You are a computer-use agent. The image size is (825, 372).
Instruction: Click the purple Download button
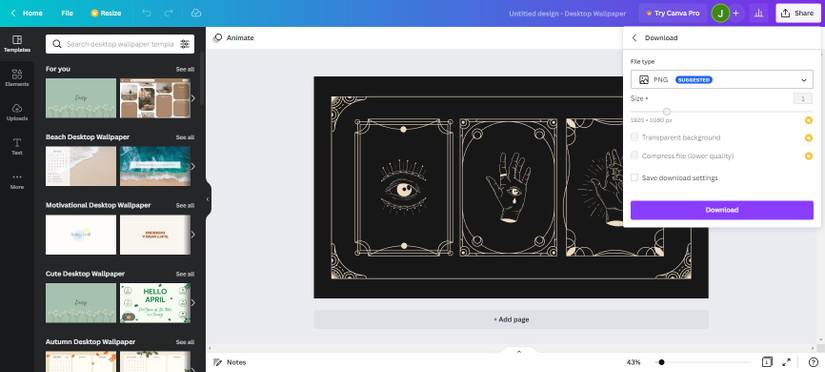[722, 210]
